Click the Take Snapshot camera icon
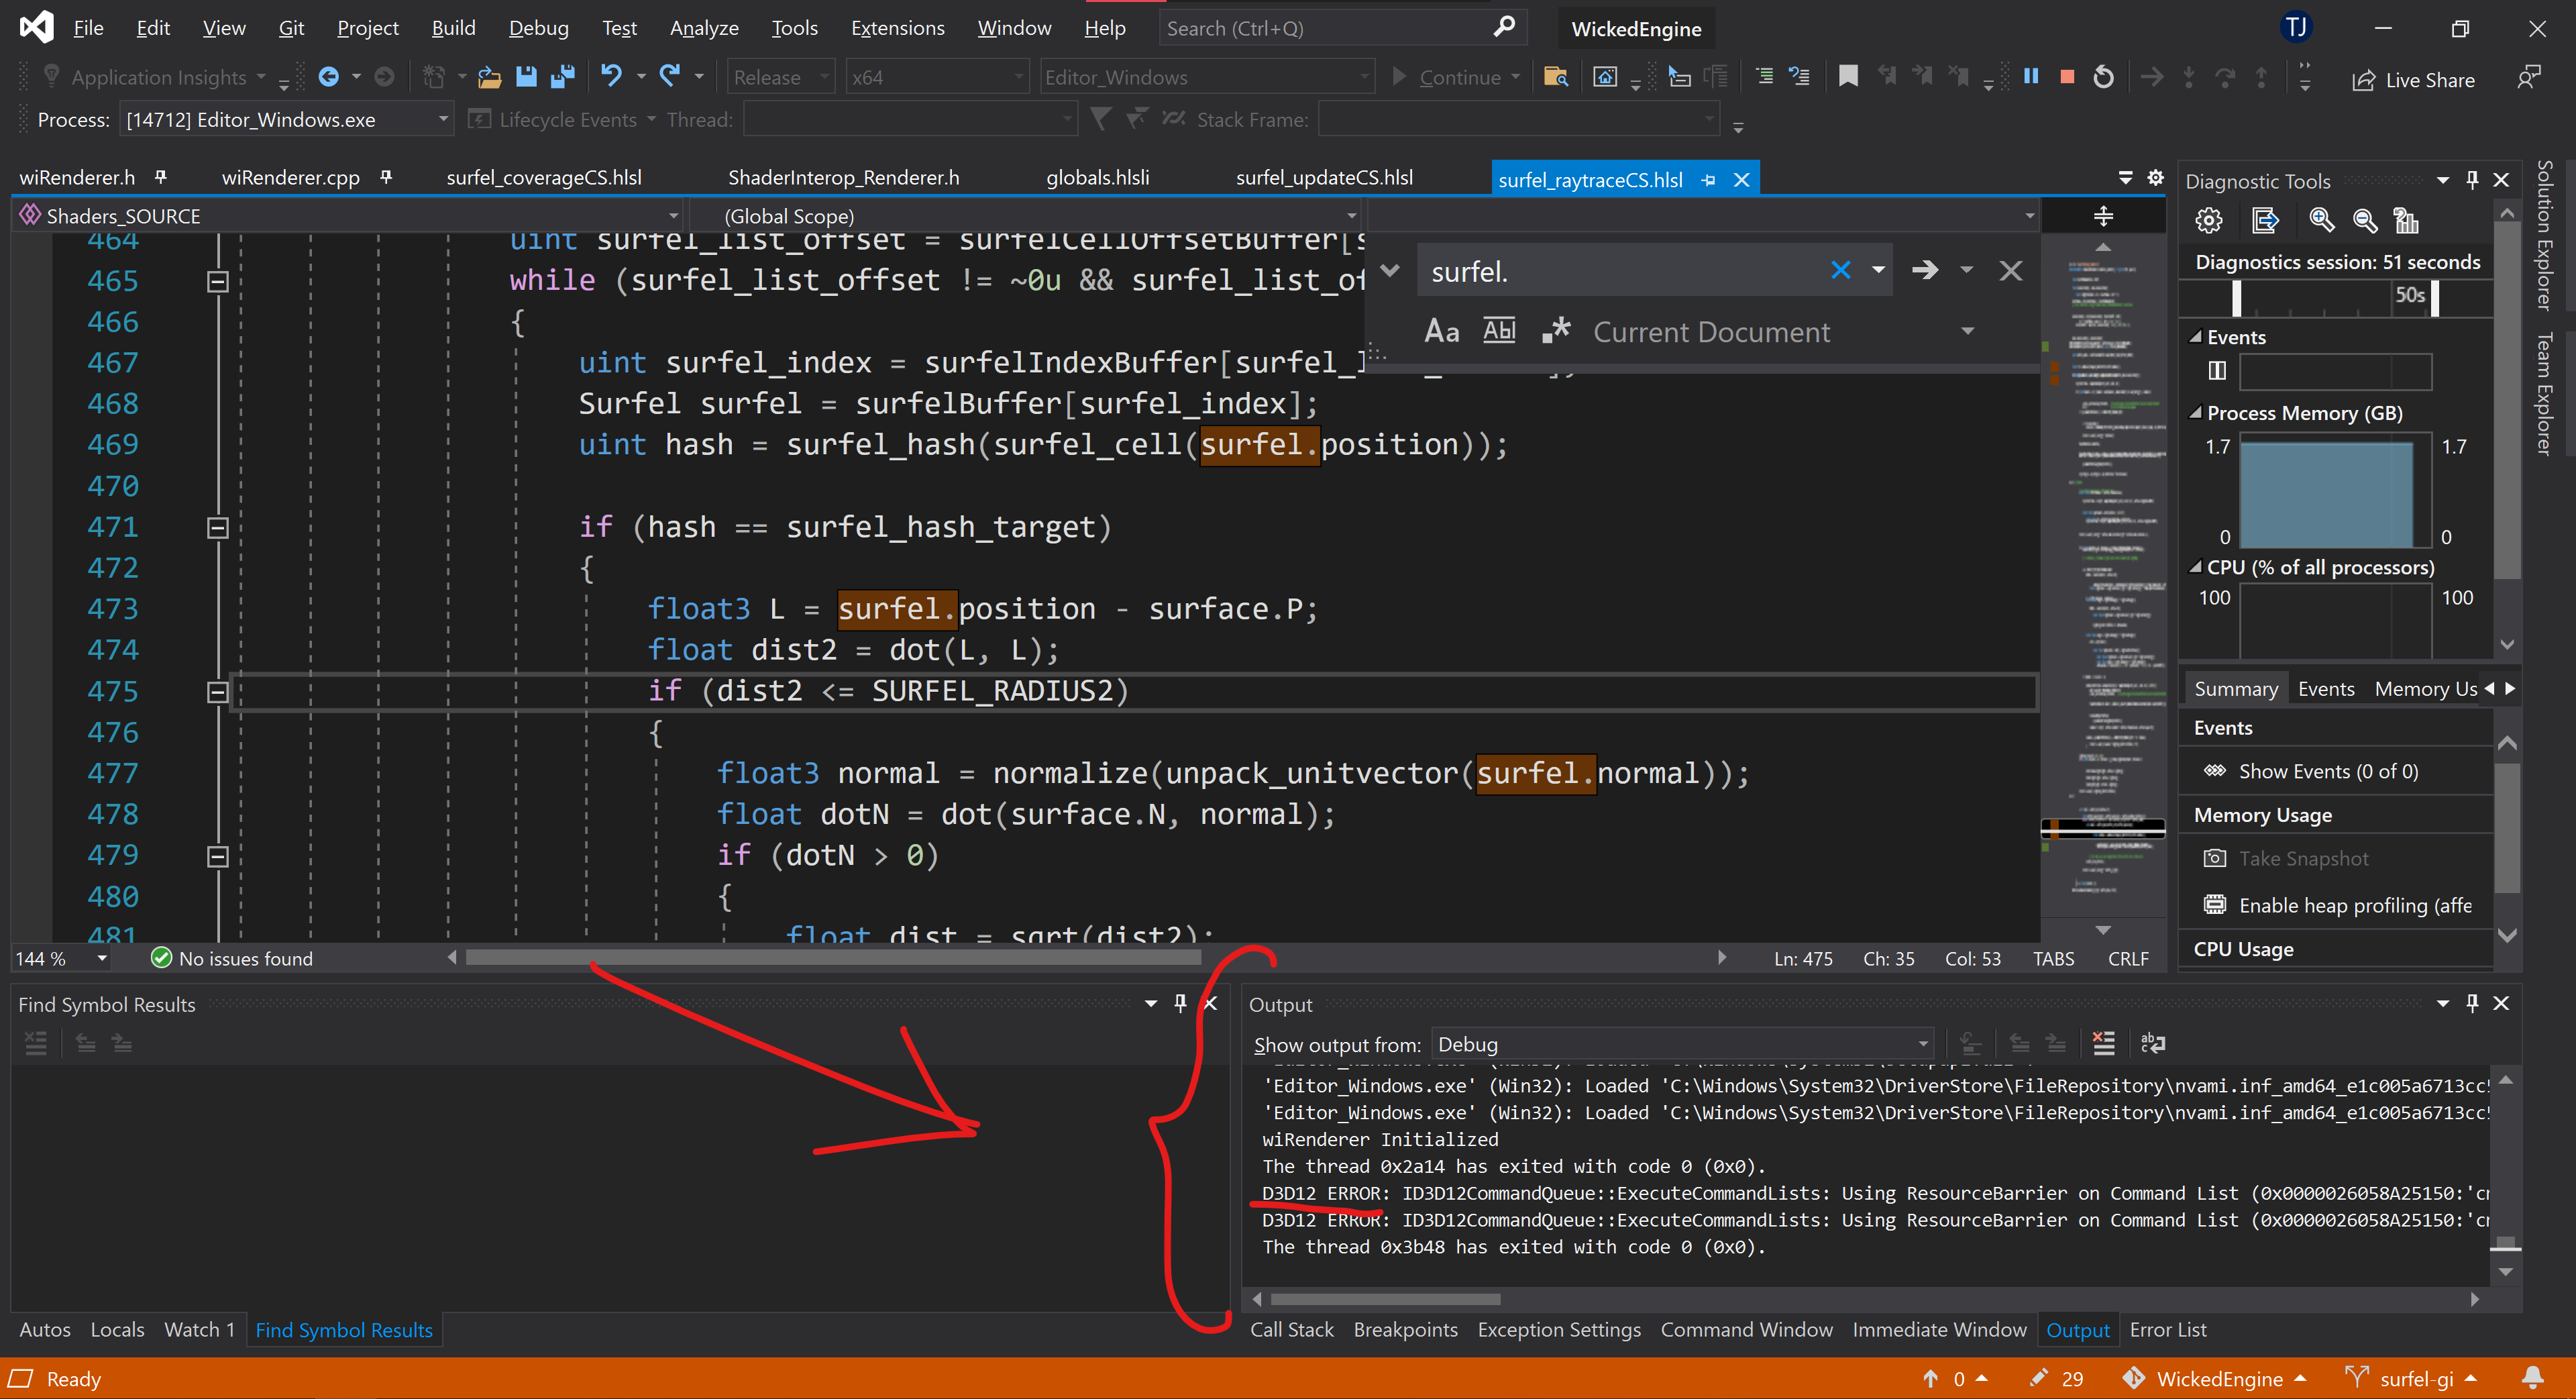Image resolution: width=2576 pixels, height=1399 pixels. point(2216,858)
